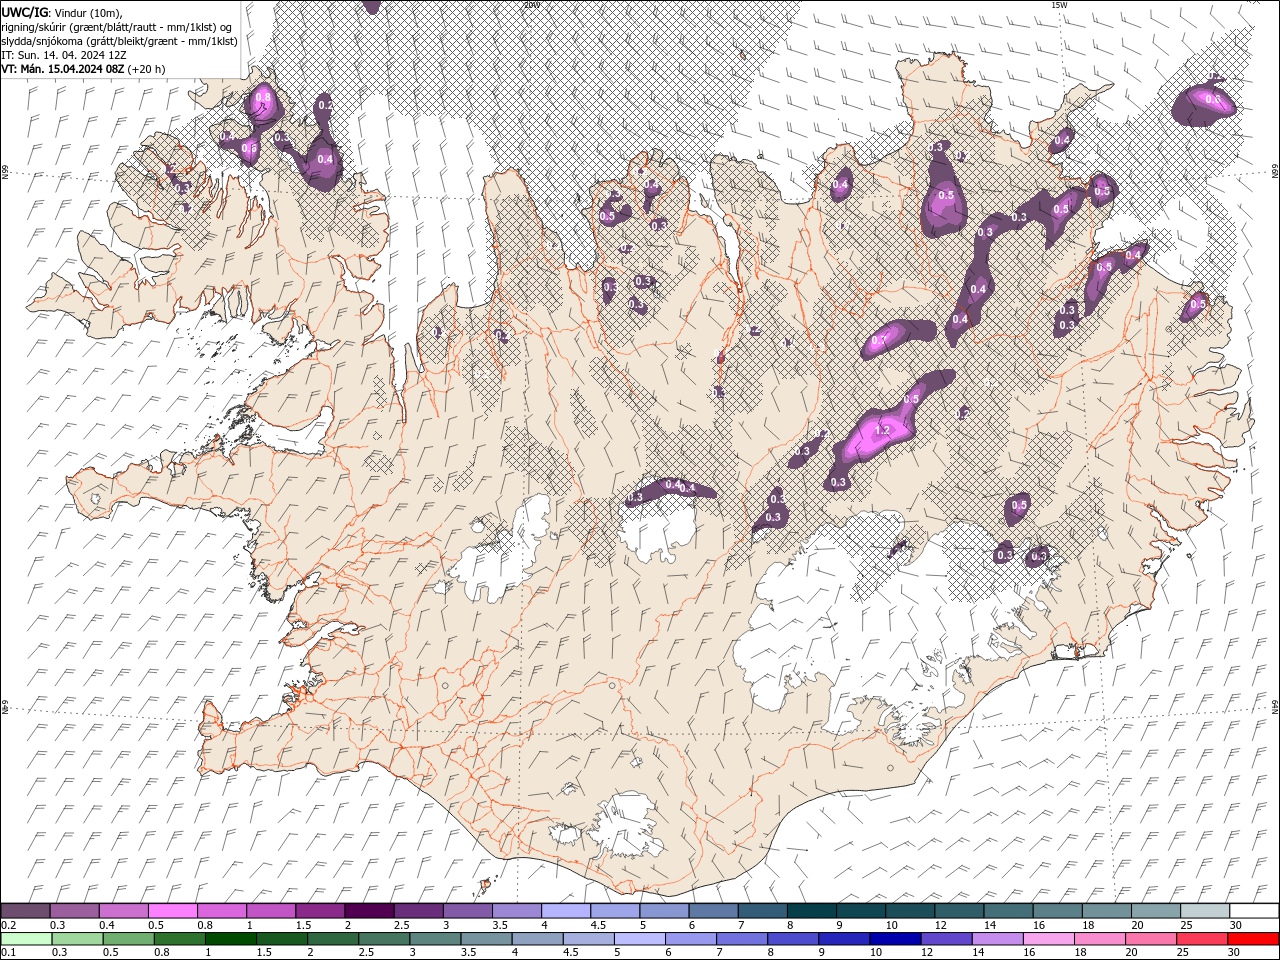Select the red-pink 25 mm rain legend swatch

[x=1202, y=939]
